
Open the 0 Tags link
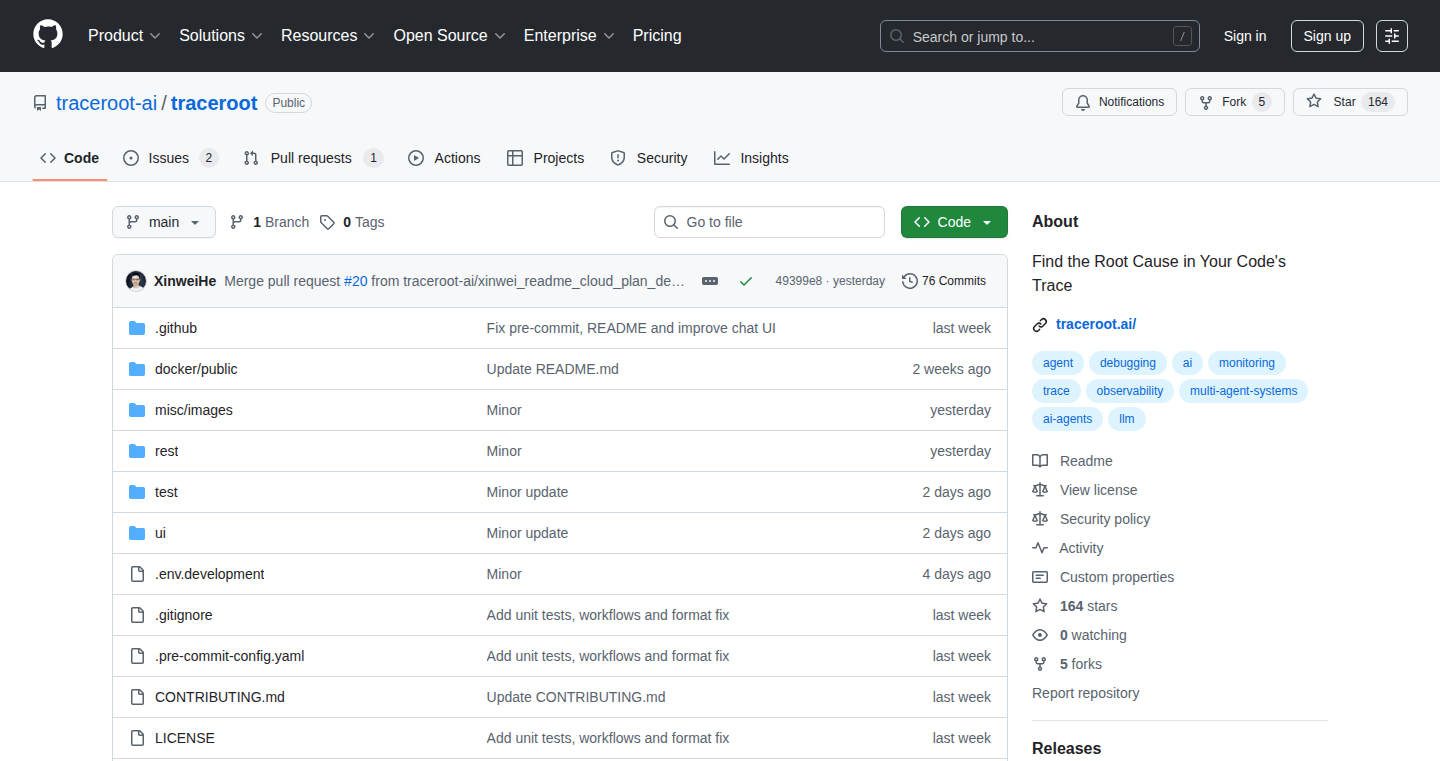tap(352, 222)
